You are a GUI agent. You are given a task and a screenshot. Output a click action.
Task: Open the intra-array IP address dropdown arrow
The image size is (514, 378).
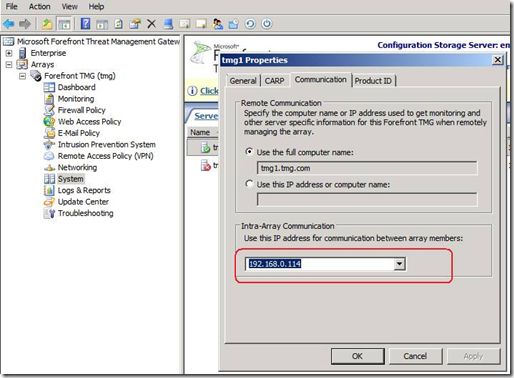click(399, 264)
